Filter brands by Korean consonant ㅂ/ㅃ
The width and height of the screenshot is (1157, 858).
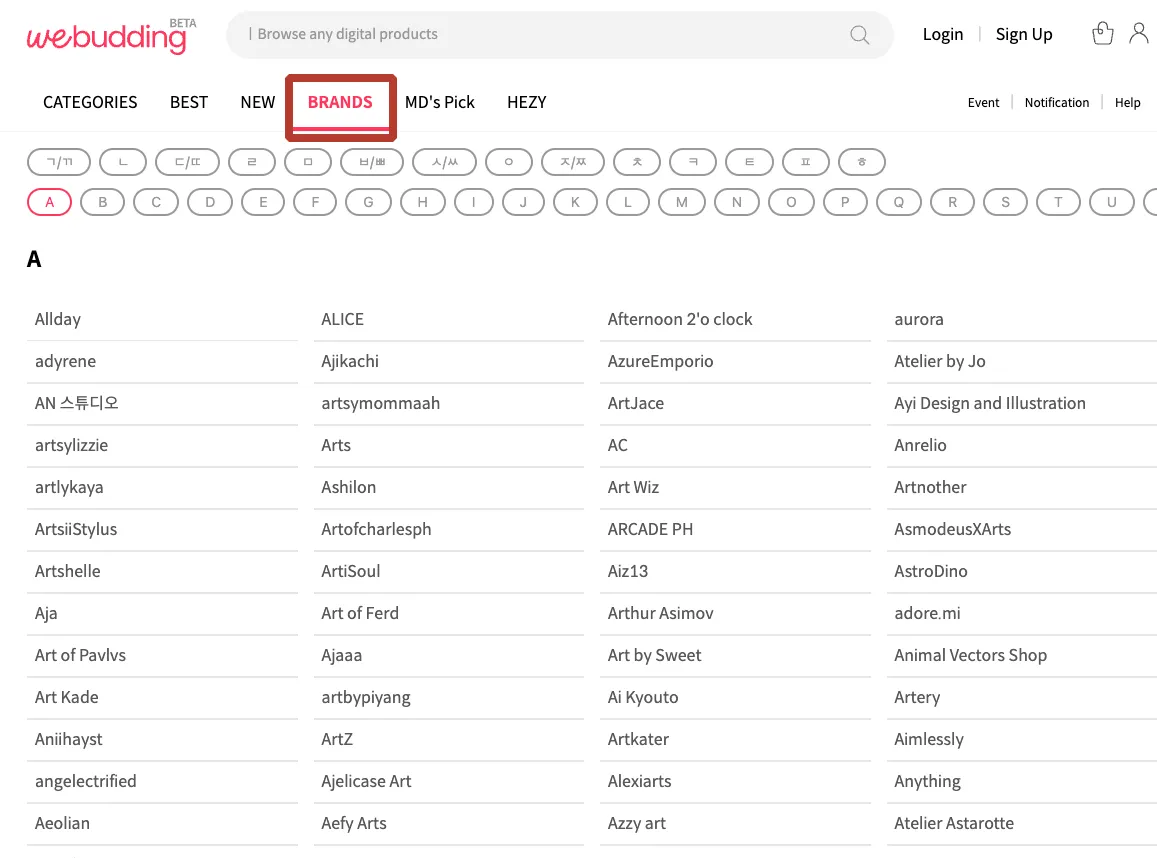click(x=372, y=162)
